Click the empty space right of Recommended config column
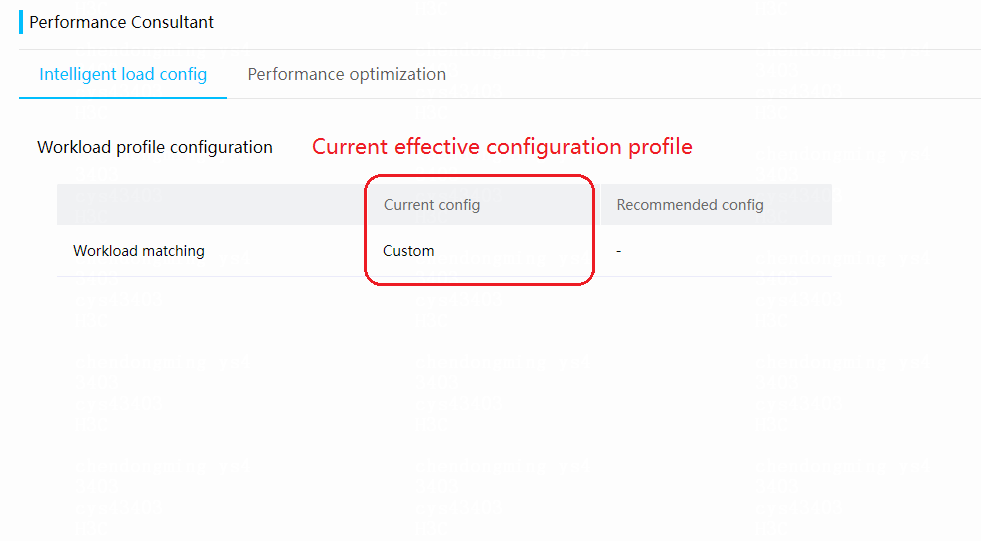The image size is (981, 541). coord(906,230)
